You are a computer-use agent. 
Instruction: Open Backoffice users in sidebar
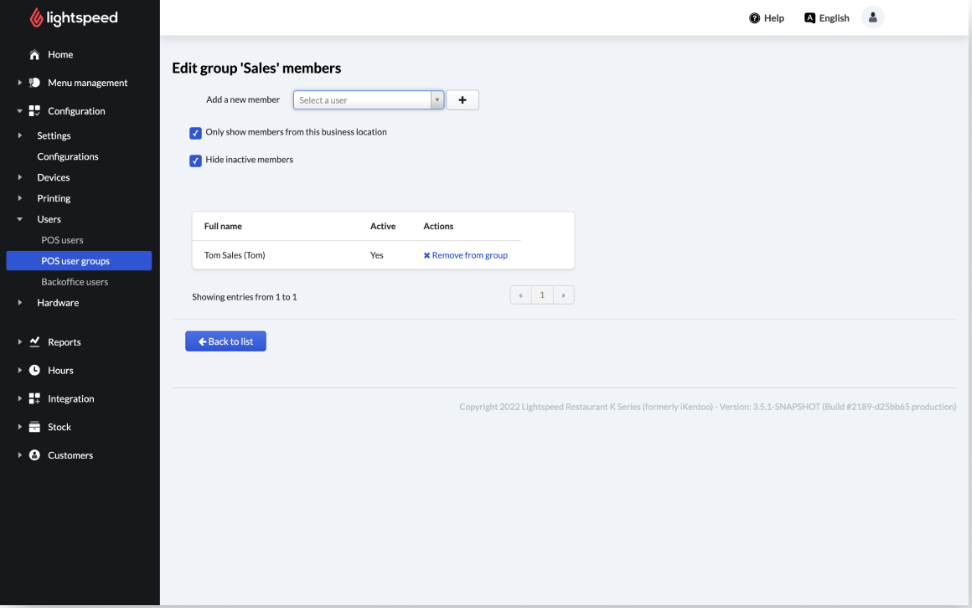click(74, 282)
